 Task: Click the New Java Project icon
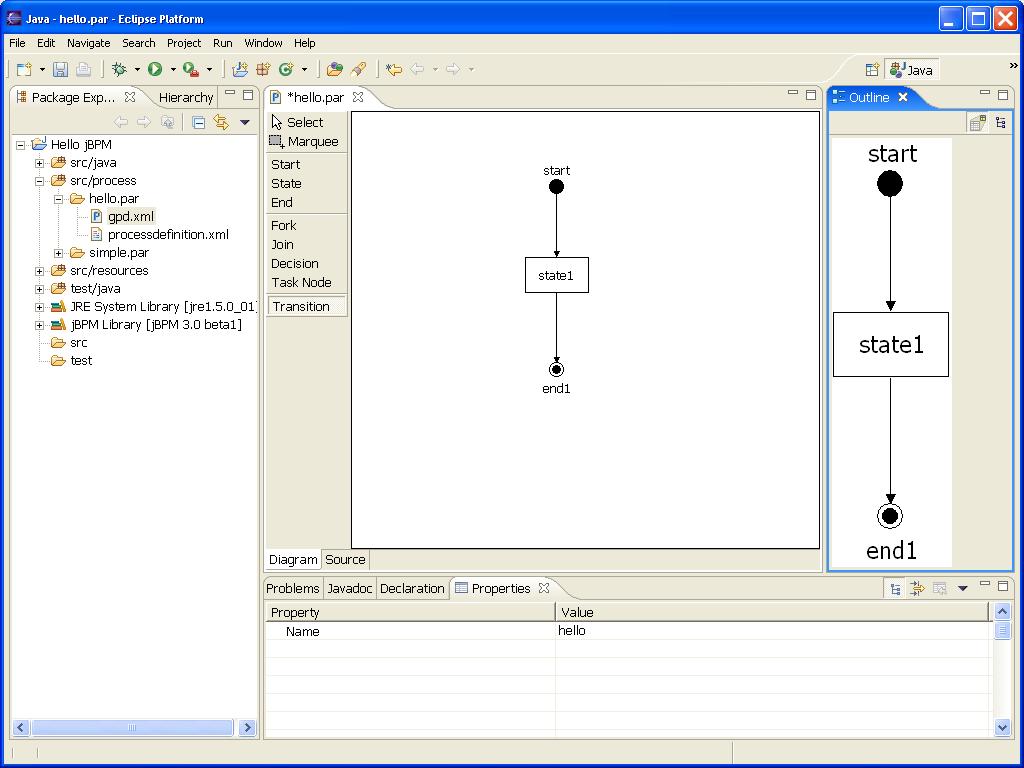(x=240, y=69)
